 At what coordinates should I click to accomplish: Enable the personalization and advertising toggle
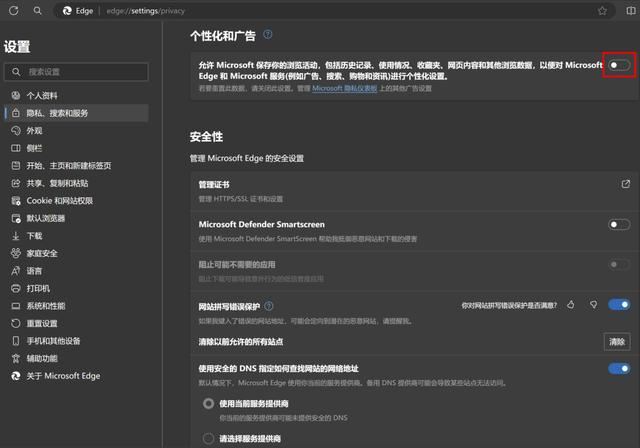pos(619,65)
